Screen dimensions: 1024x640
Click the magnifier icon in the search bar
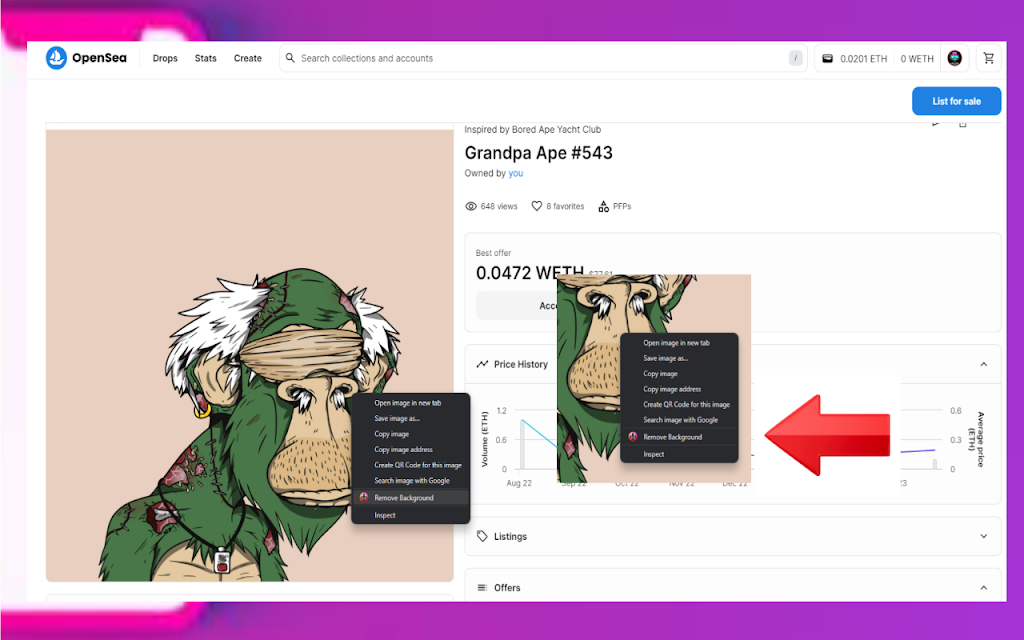click(290, 58)
